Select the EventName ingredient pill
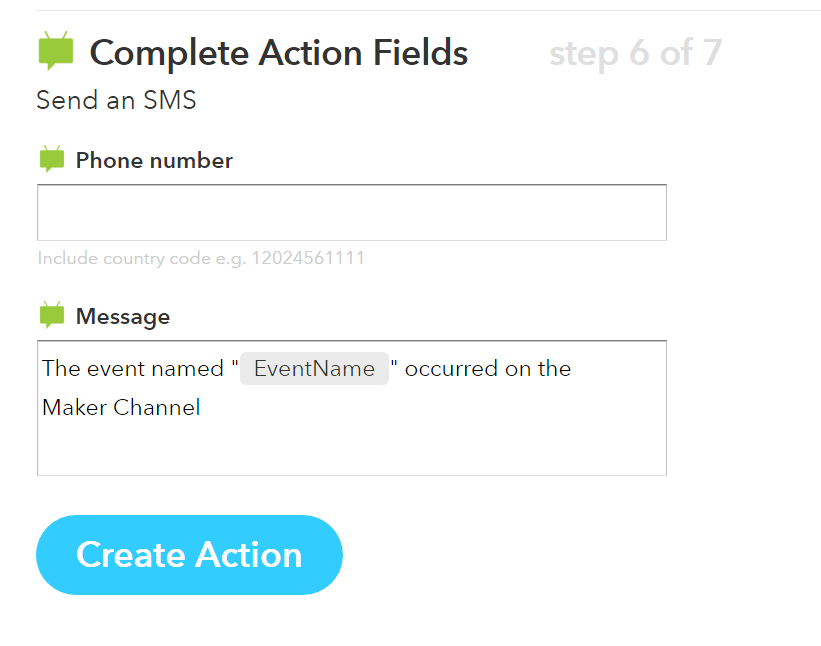821x646 pixels. point(314,368)
